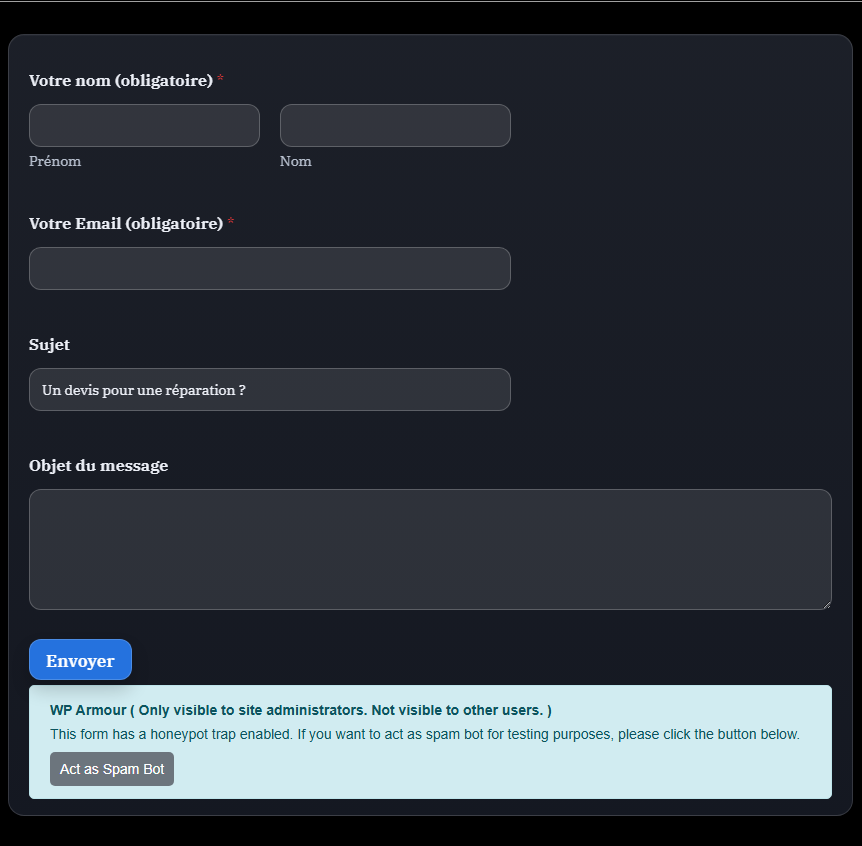
Task: Click the 'Un devis pour une réparation ?' placeholder
Action: click(144, 390)
